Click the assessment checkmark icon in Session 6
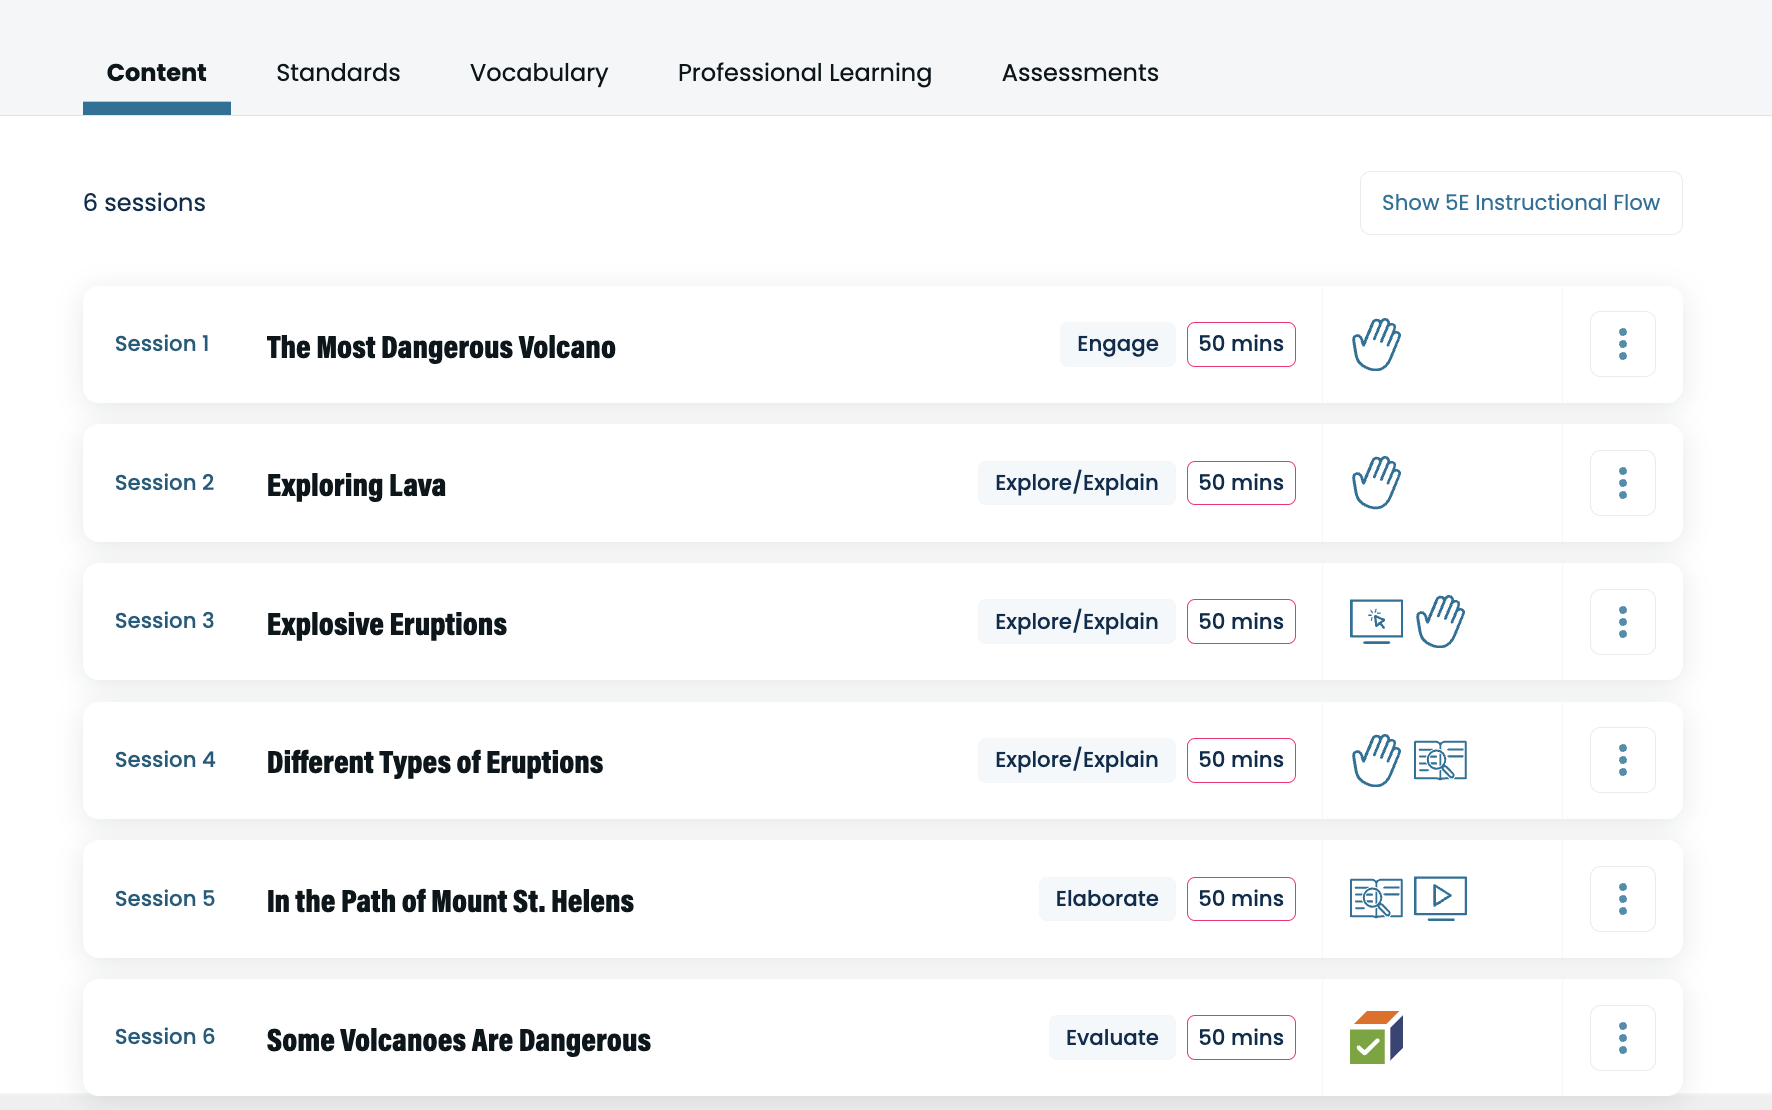 pyautogui.click(x=1376, y=1037)
